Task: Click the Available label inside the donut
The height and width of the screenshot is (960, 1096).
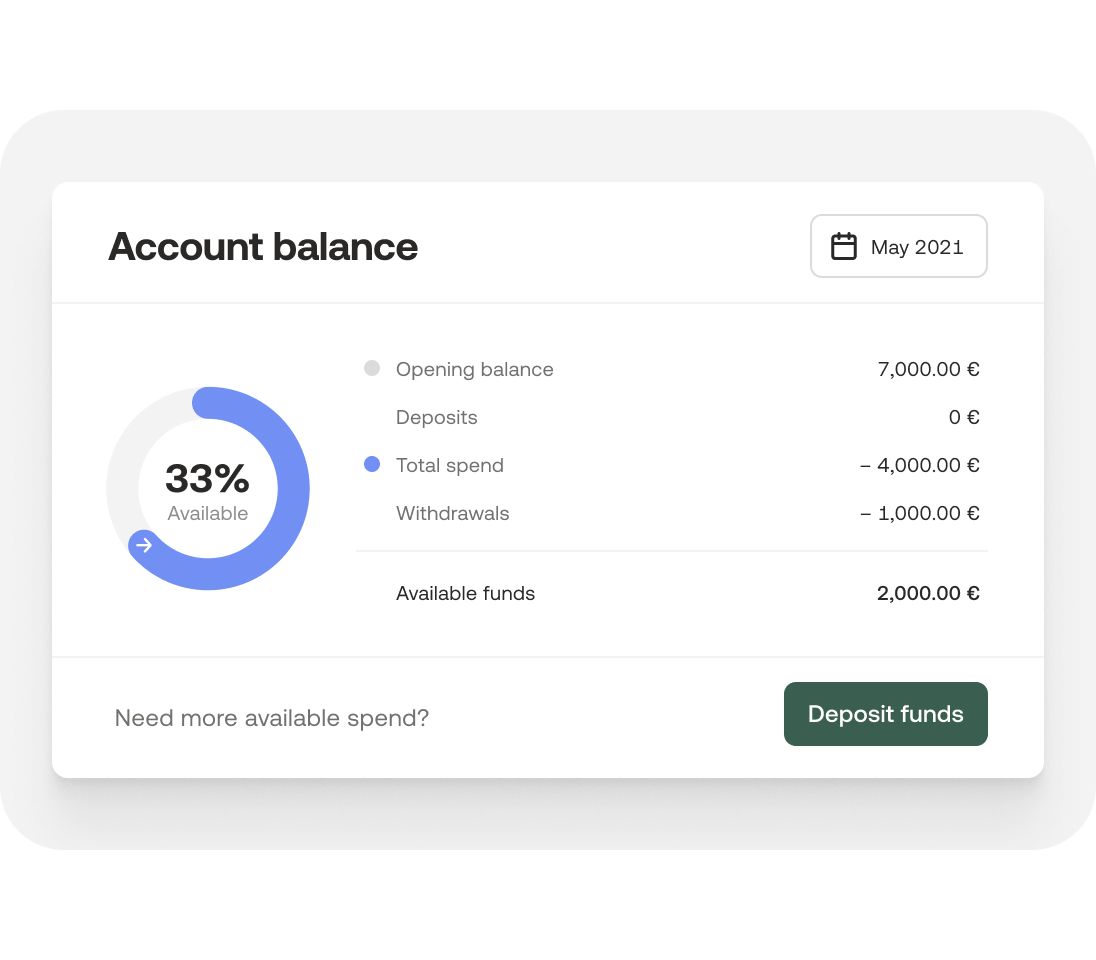Action: click(x=207, y=512)
